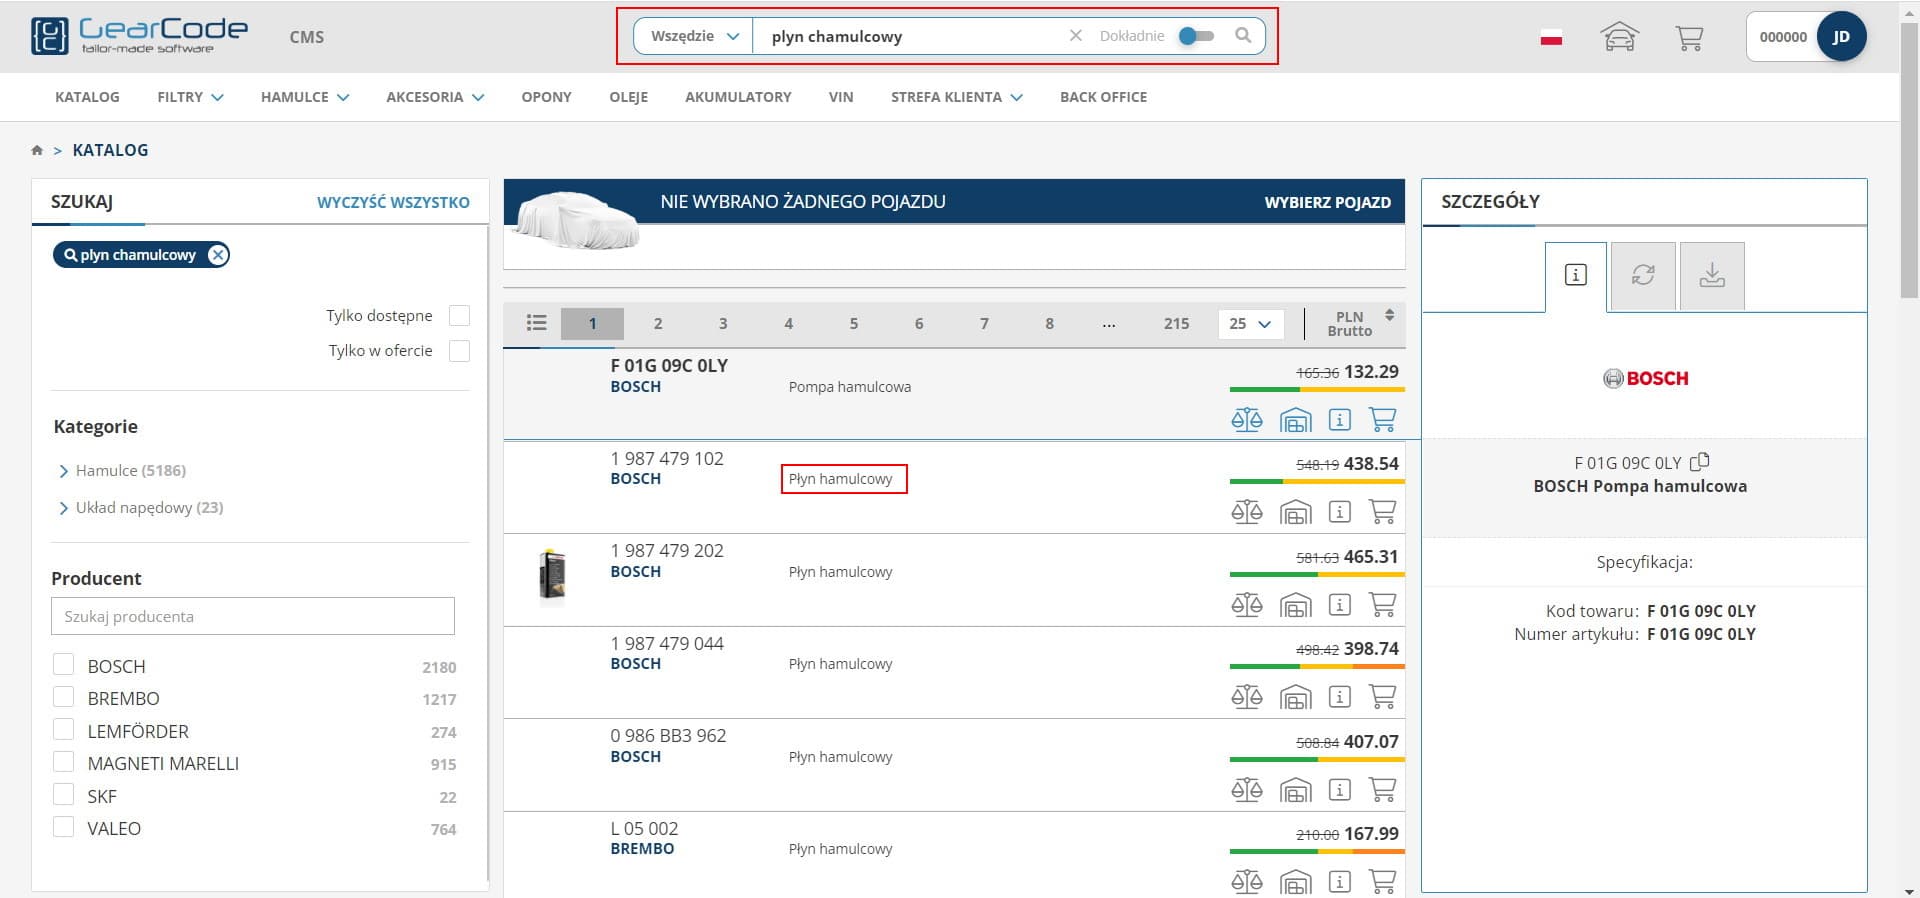Expand the HAMULCE menu

305,97
